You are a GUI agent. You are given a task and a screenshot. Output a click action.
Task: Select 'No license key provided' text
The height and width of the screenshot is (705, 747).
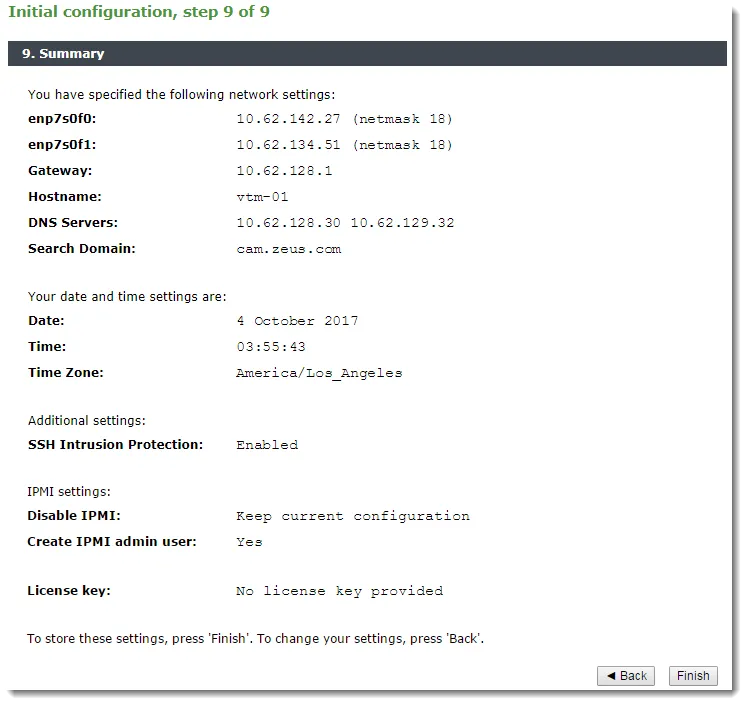[x=340, y=591]
